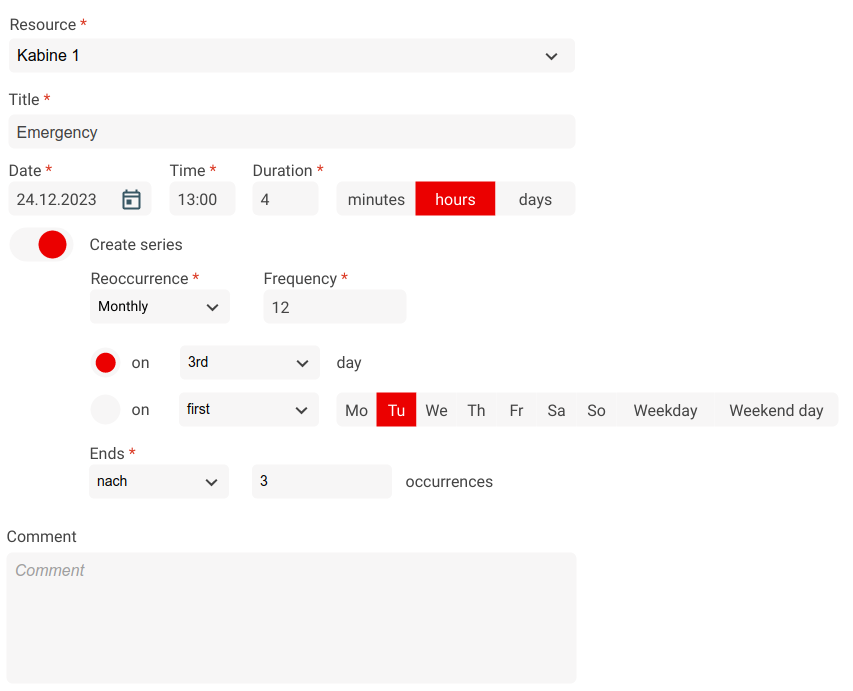Select the 'on first weekday' radio button
853x691 pixels.
pyautogui.click(x=105, y=409)
